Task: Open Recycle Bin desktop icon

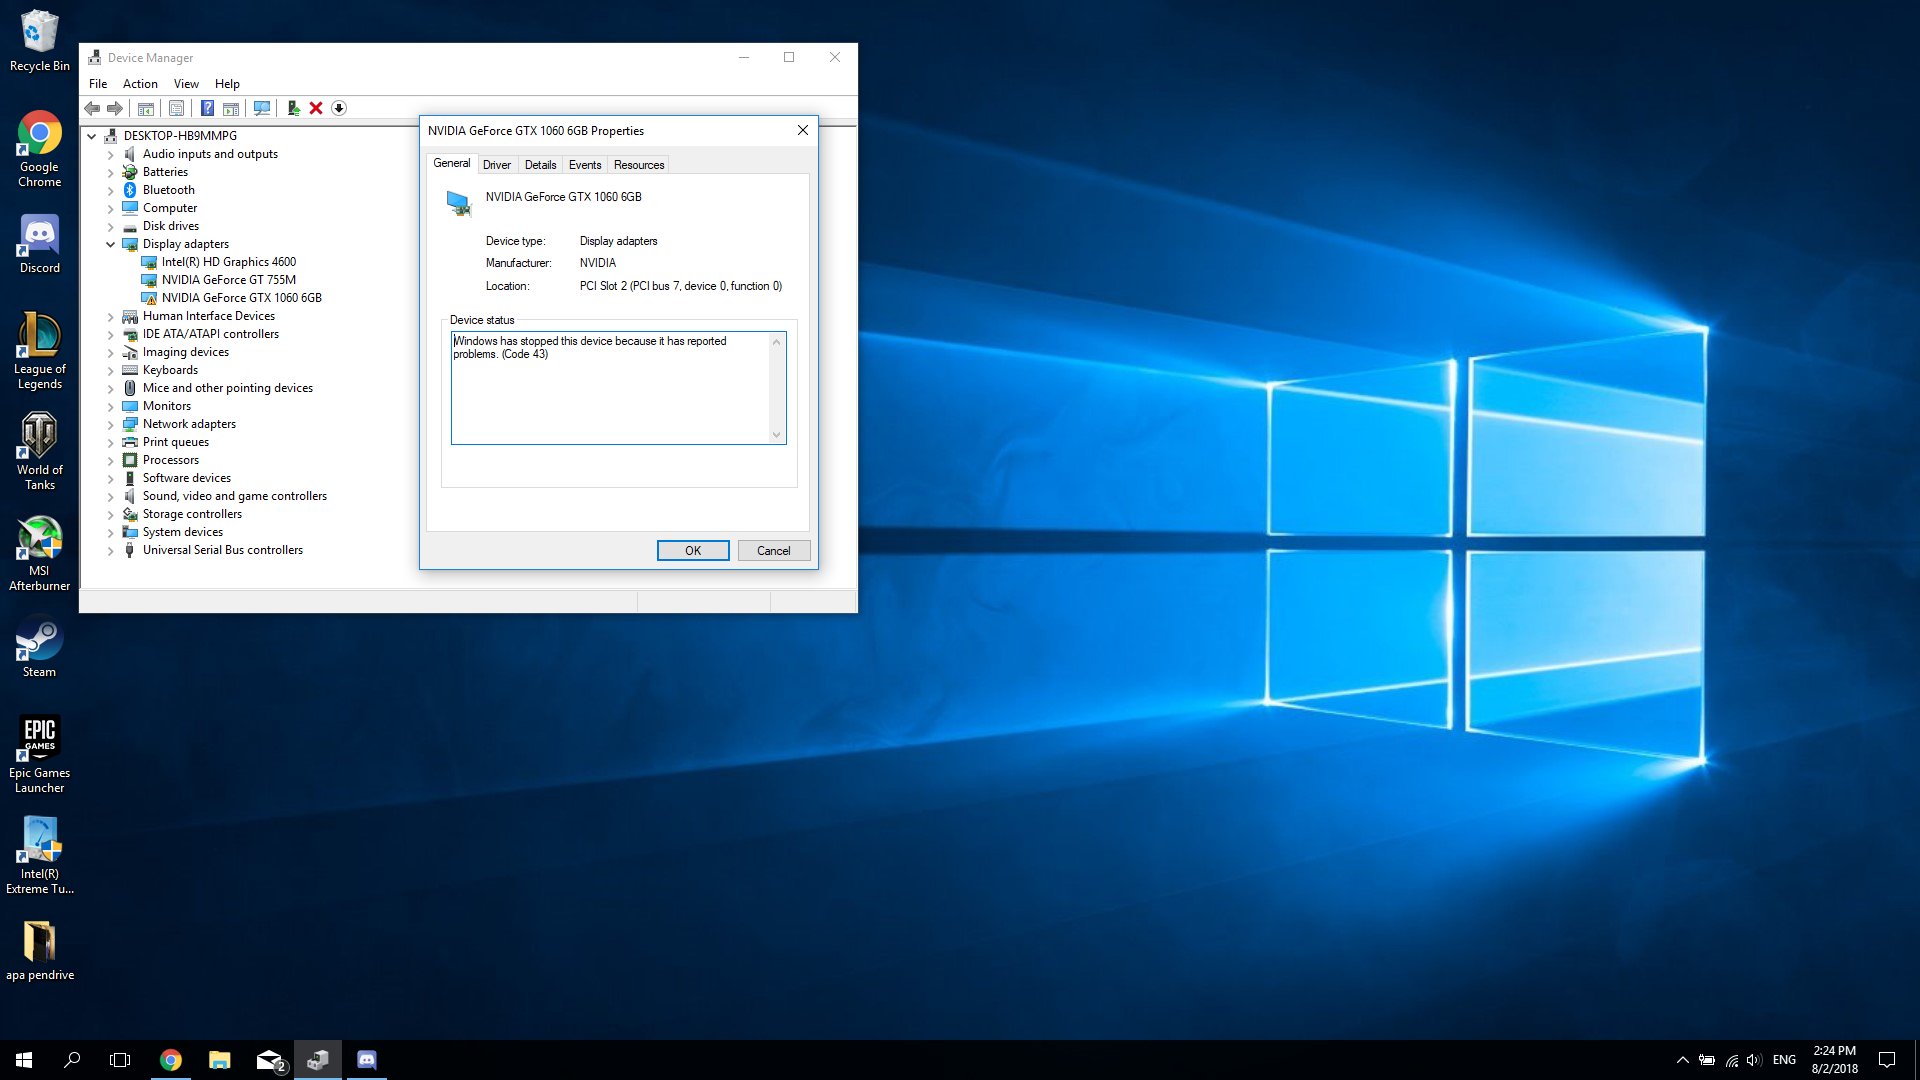Action: [x=39, y=40]
